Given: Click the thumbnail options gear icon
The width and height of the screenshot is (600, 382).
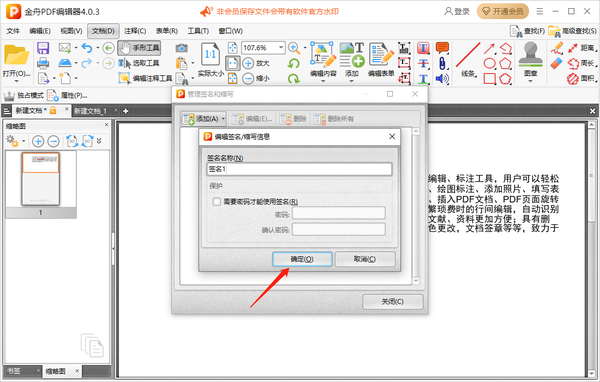Looking at the screenshot, I should tap(12, 141).
